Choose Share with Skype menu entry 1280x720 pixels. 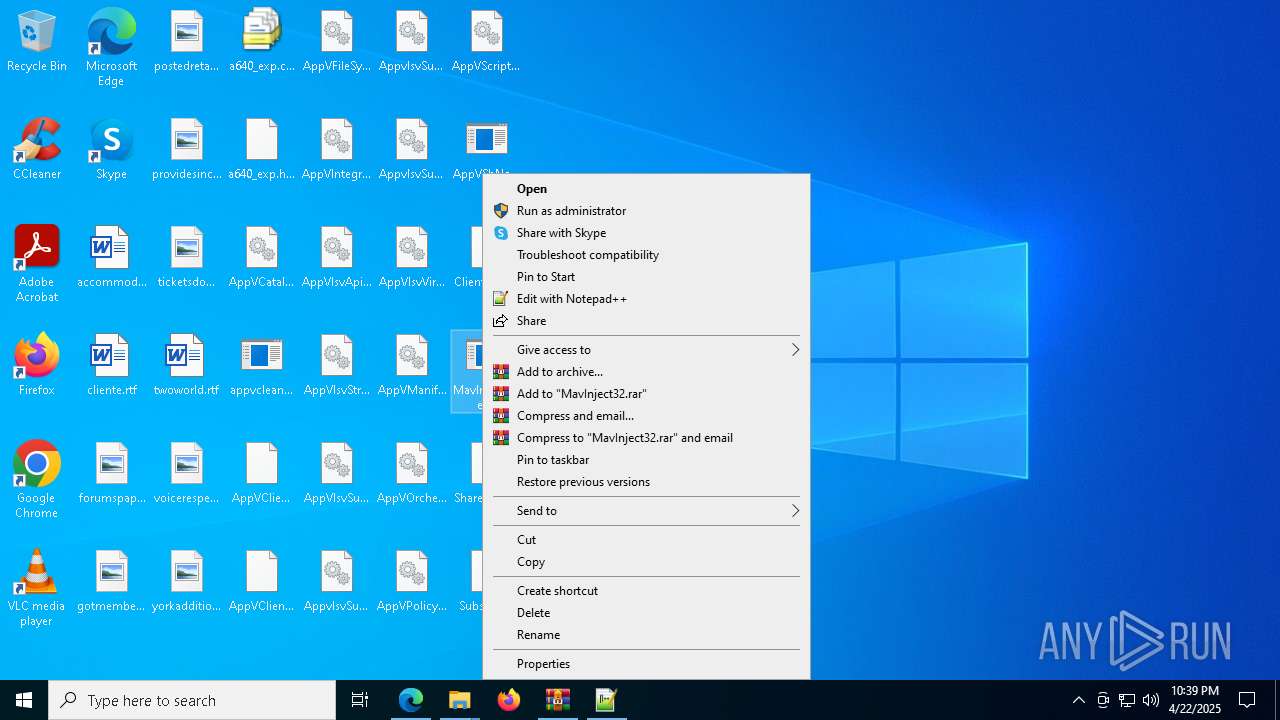click(x=646, y=233)
